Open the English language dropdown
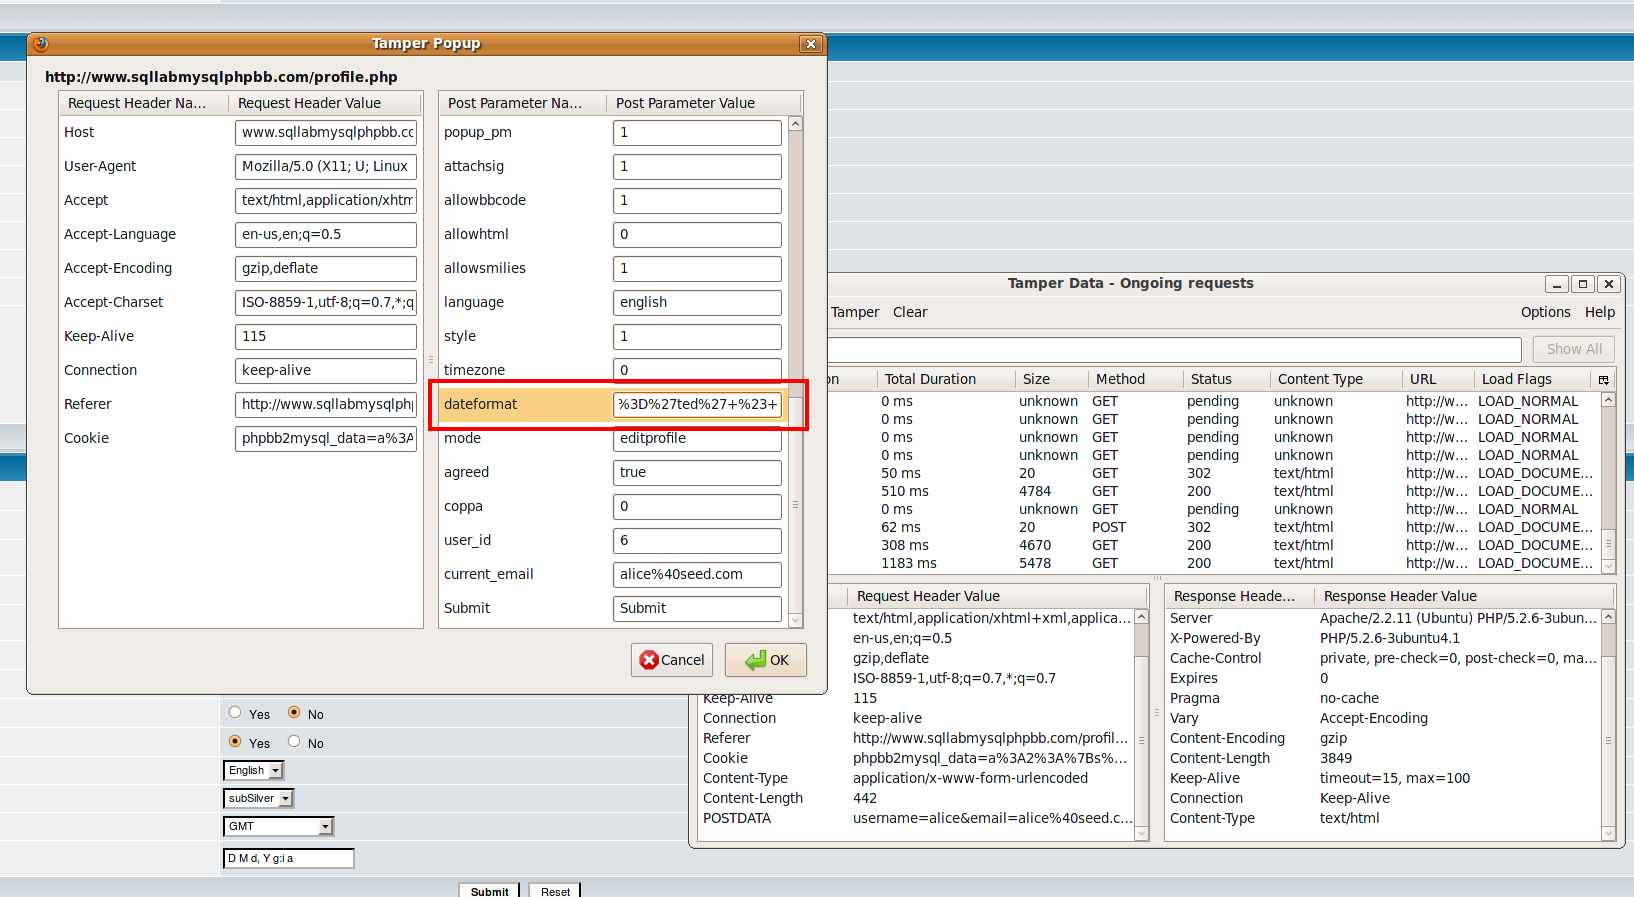 pyautogui.click(x=253, y=771)
